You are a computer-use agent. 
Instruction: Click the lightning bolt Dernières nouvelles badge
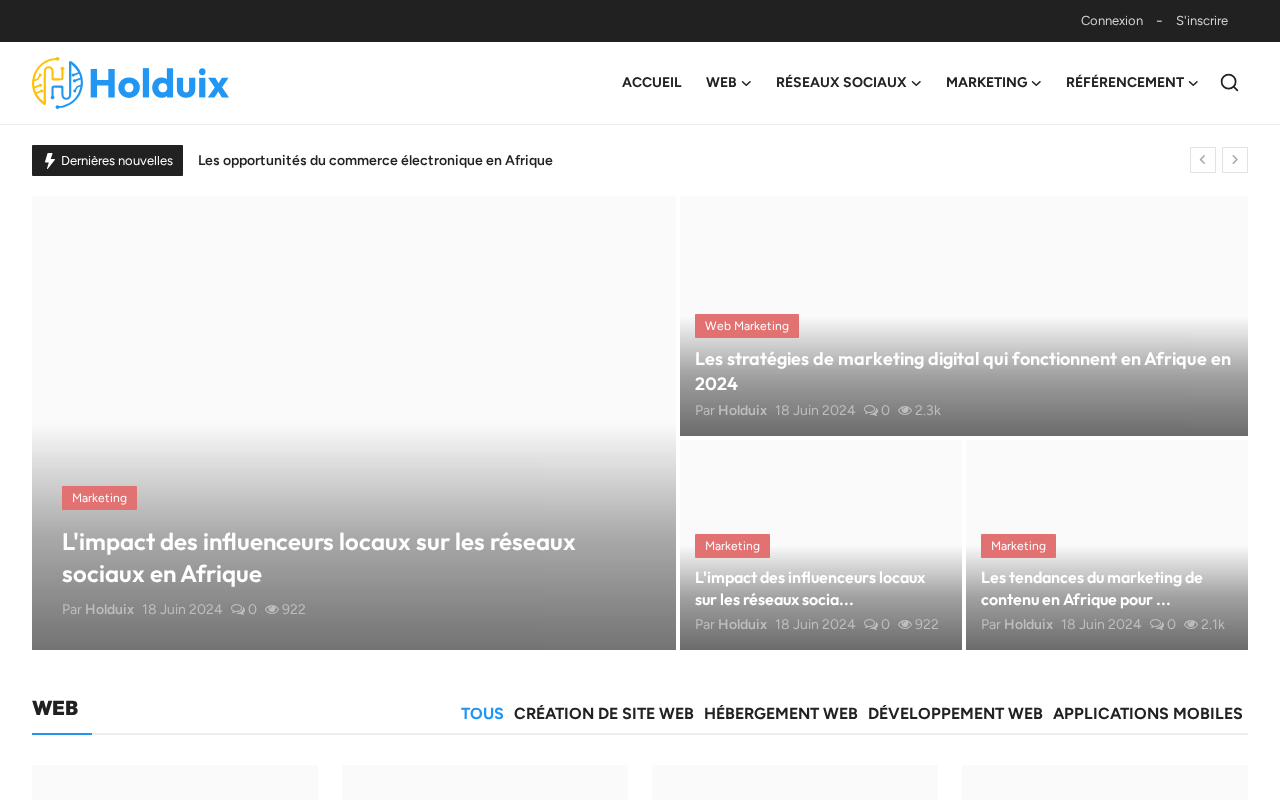107,160
